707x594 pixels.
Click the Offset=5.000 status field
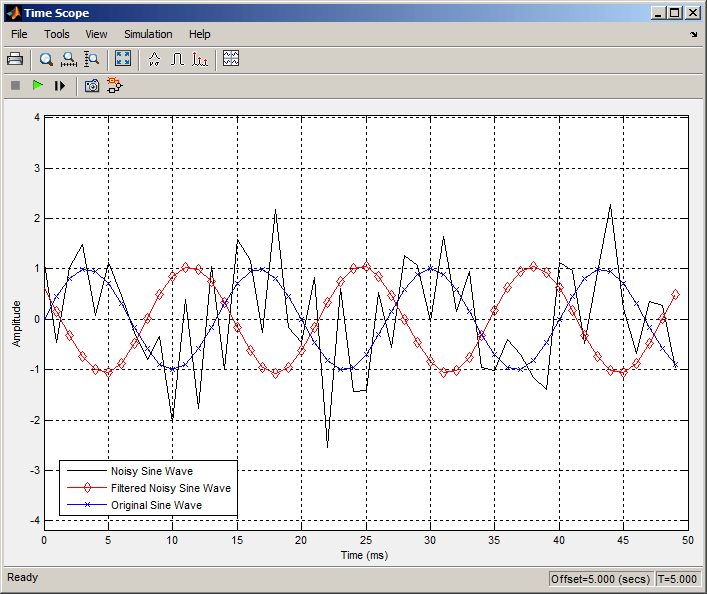599,579
